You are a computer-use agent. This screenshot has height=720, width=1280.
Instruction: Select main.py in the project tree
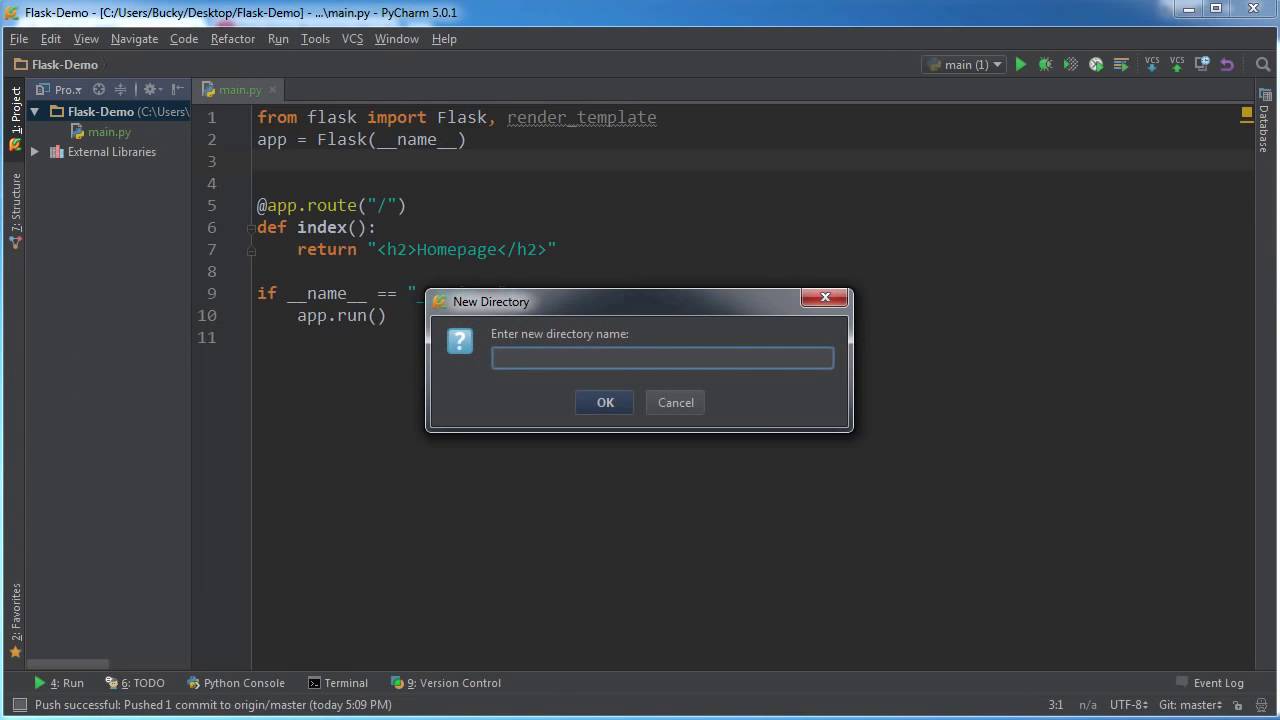pyautogui.click(x=109, y=132)
